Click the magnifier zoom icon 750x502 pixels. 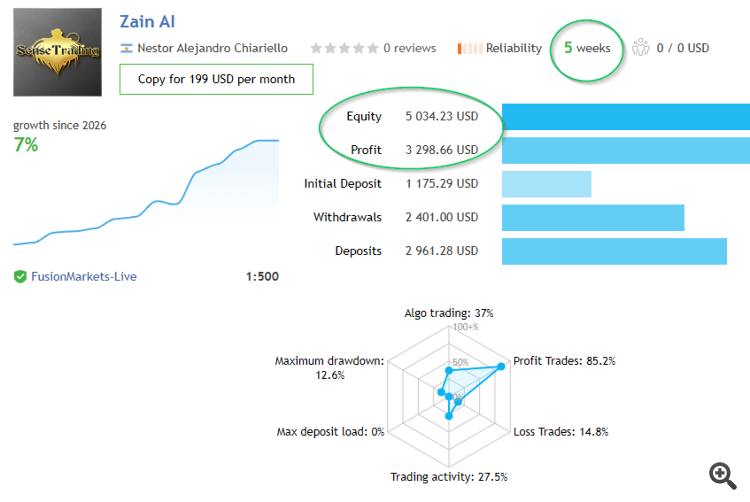tap(722, 474)
